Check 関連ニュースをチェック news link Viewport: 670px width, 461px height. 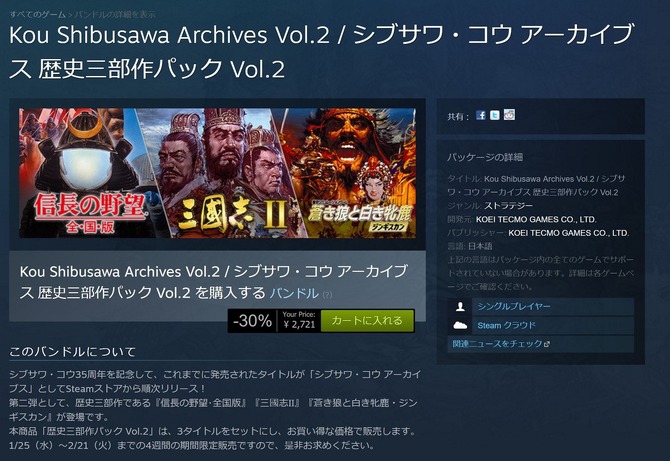click(x=497, y=344)
